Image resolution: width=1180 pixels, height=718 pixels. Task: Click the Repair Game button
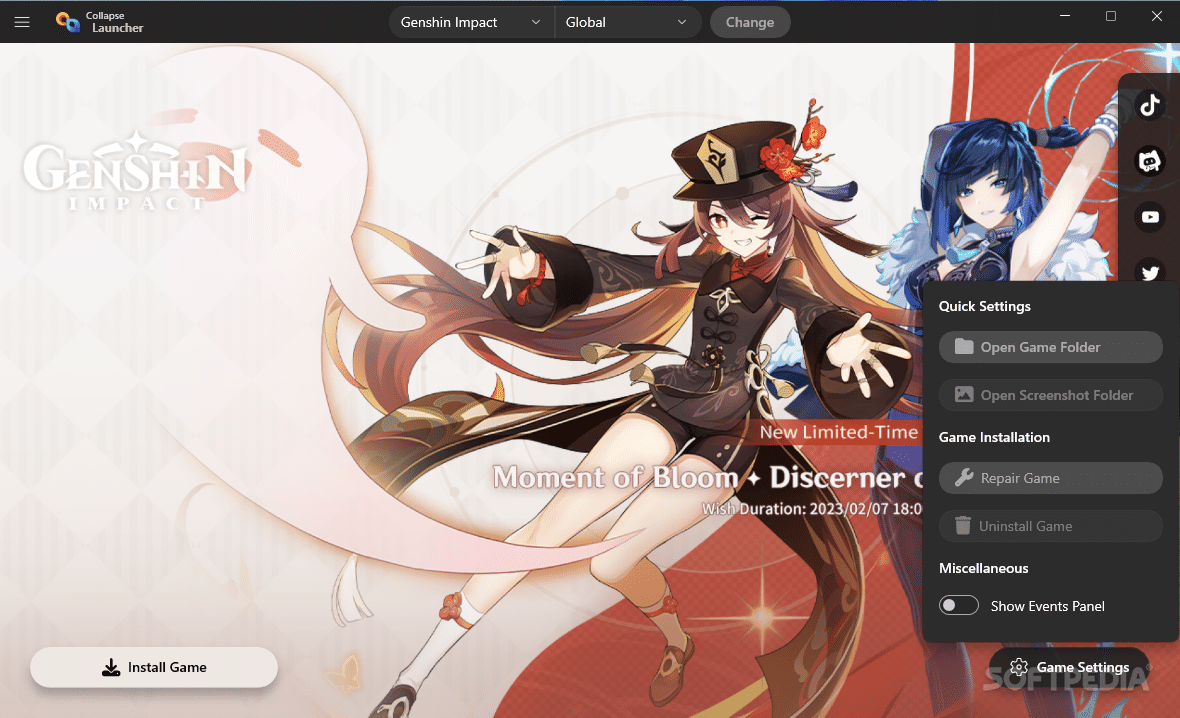pyautogui.click(x=1051, y=478)
